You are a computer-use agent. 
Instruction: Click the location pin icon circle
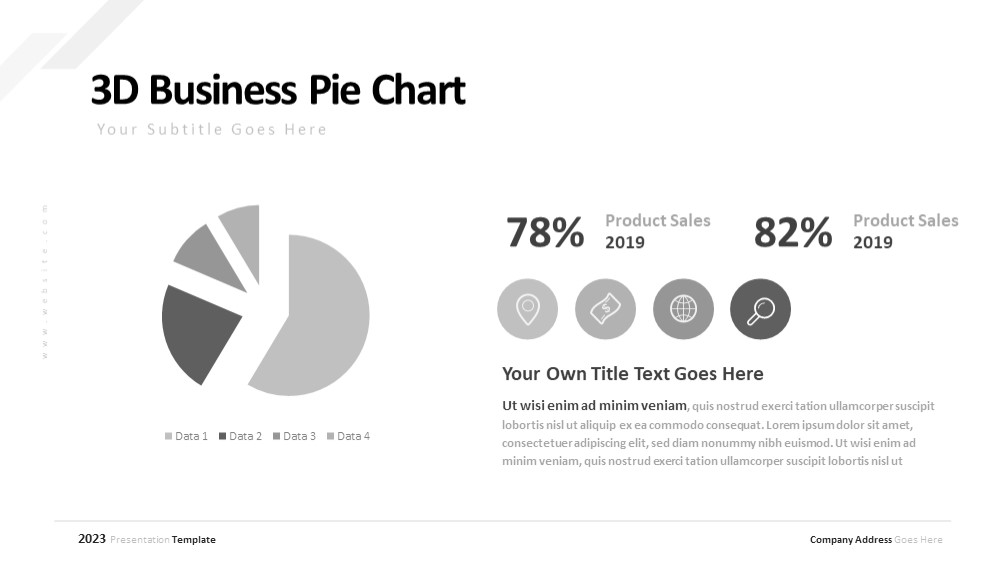[x=527, y=309]
